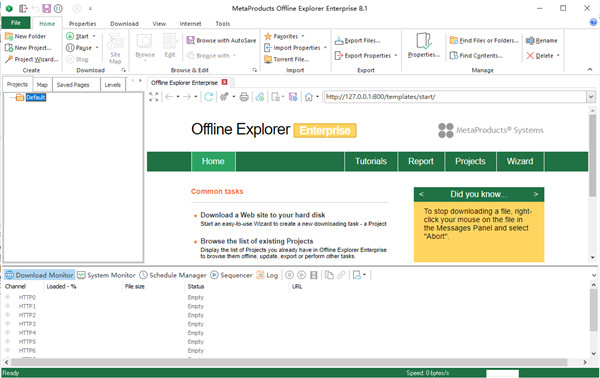Show the Schedule Manager tab
The height and width of the screenshot is (378, 600).
tap(173, 275)
